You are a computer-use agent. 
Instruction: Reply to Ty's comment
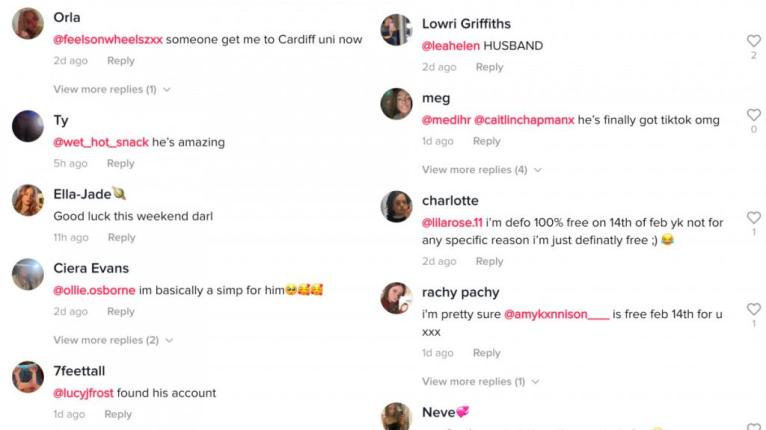[120, 163]
